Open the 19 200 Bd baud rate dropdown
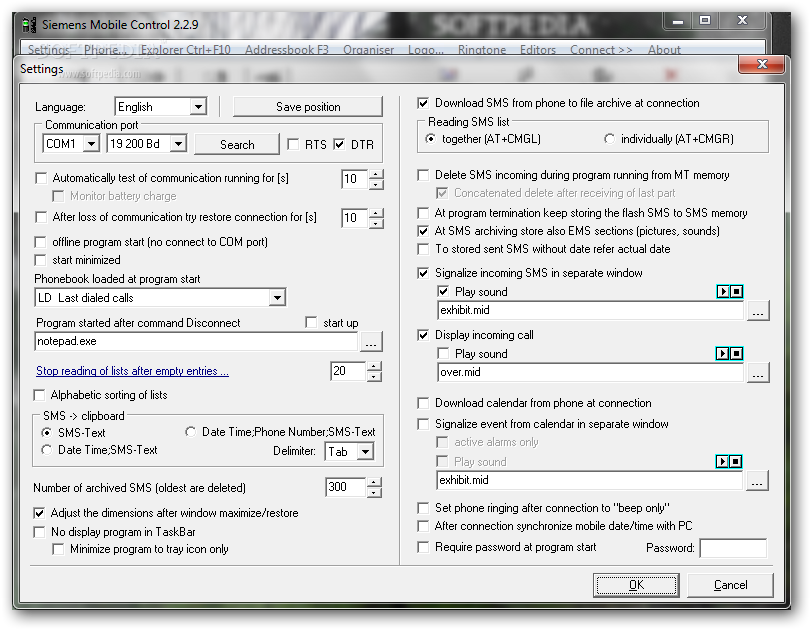 (x=178, y=143)
